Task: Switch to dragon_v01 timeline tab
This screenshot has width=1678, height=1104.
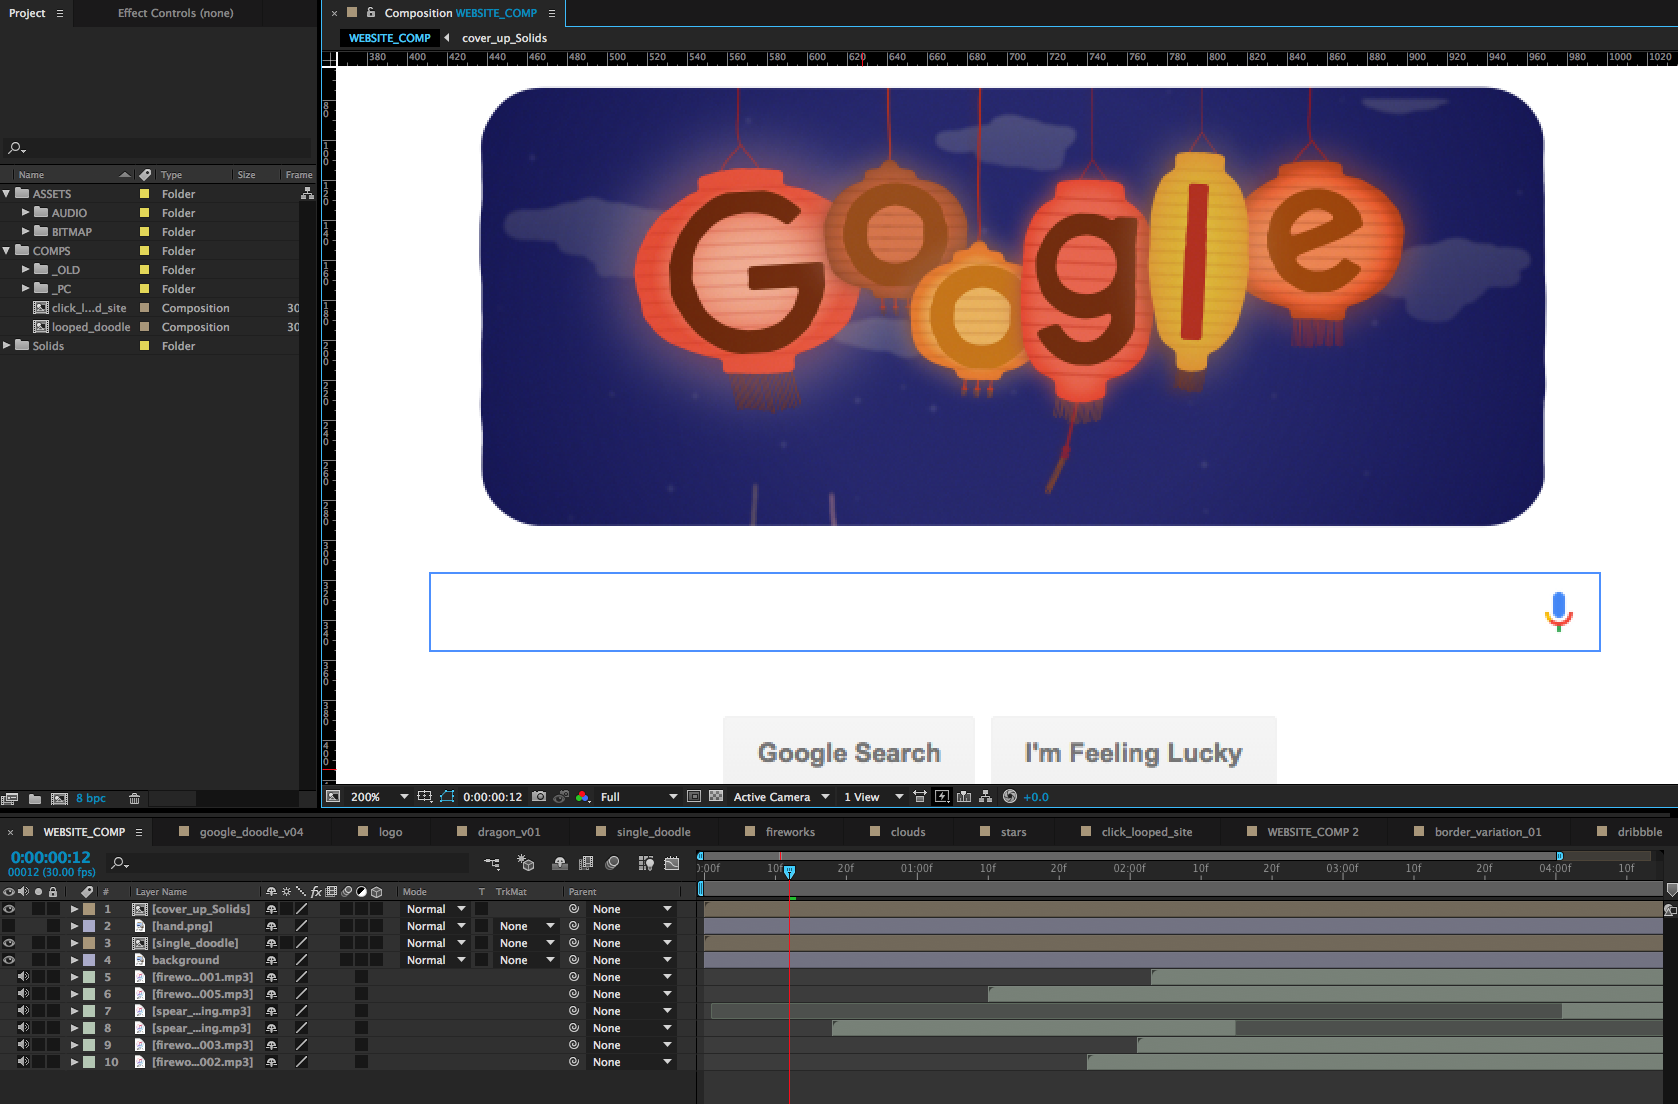Action: pos(508,832)
